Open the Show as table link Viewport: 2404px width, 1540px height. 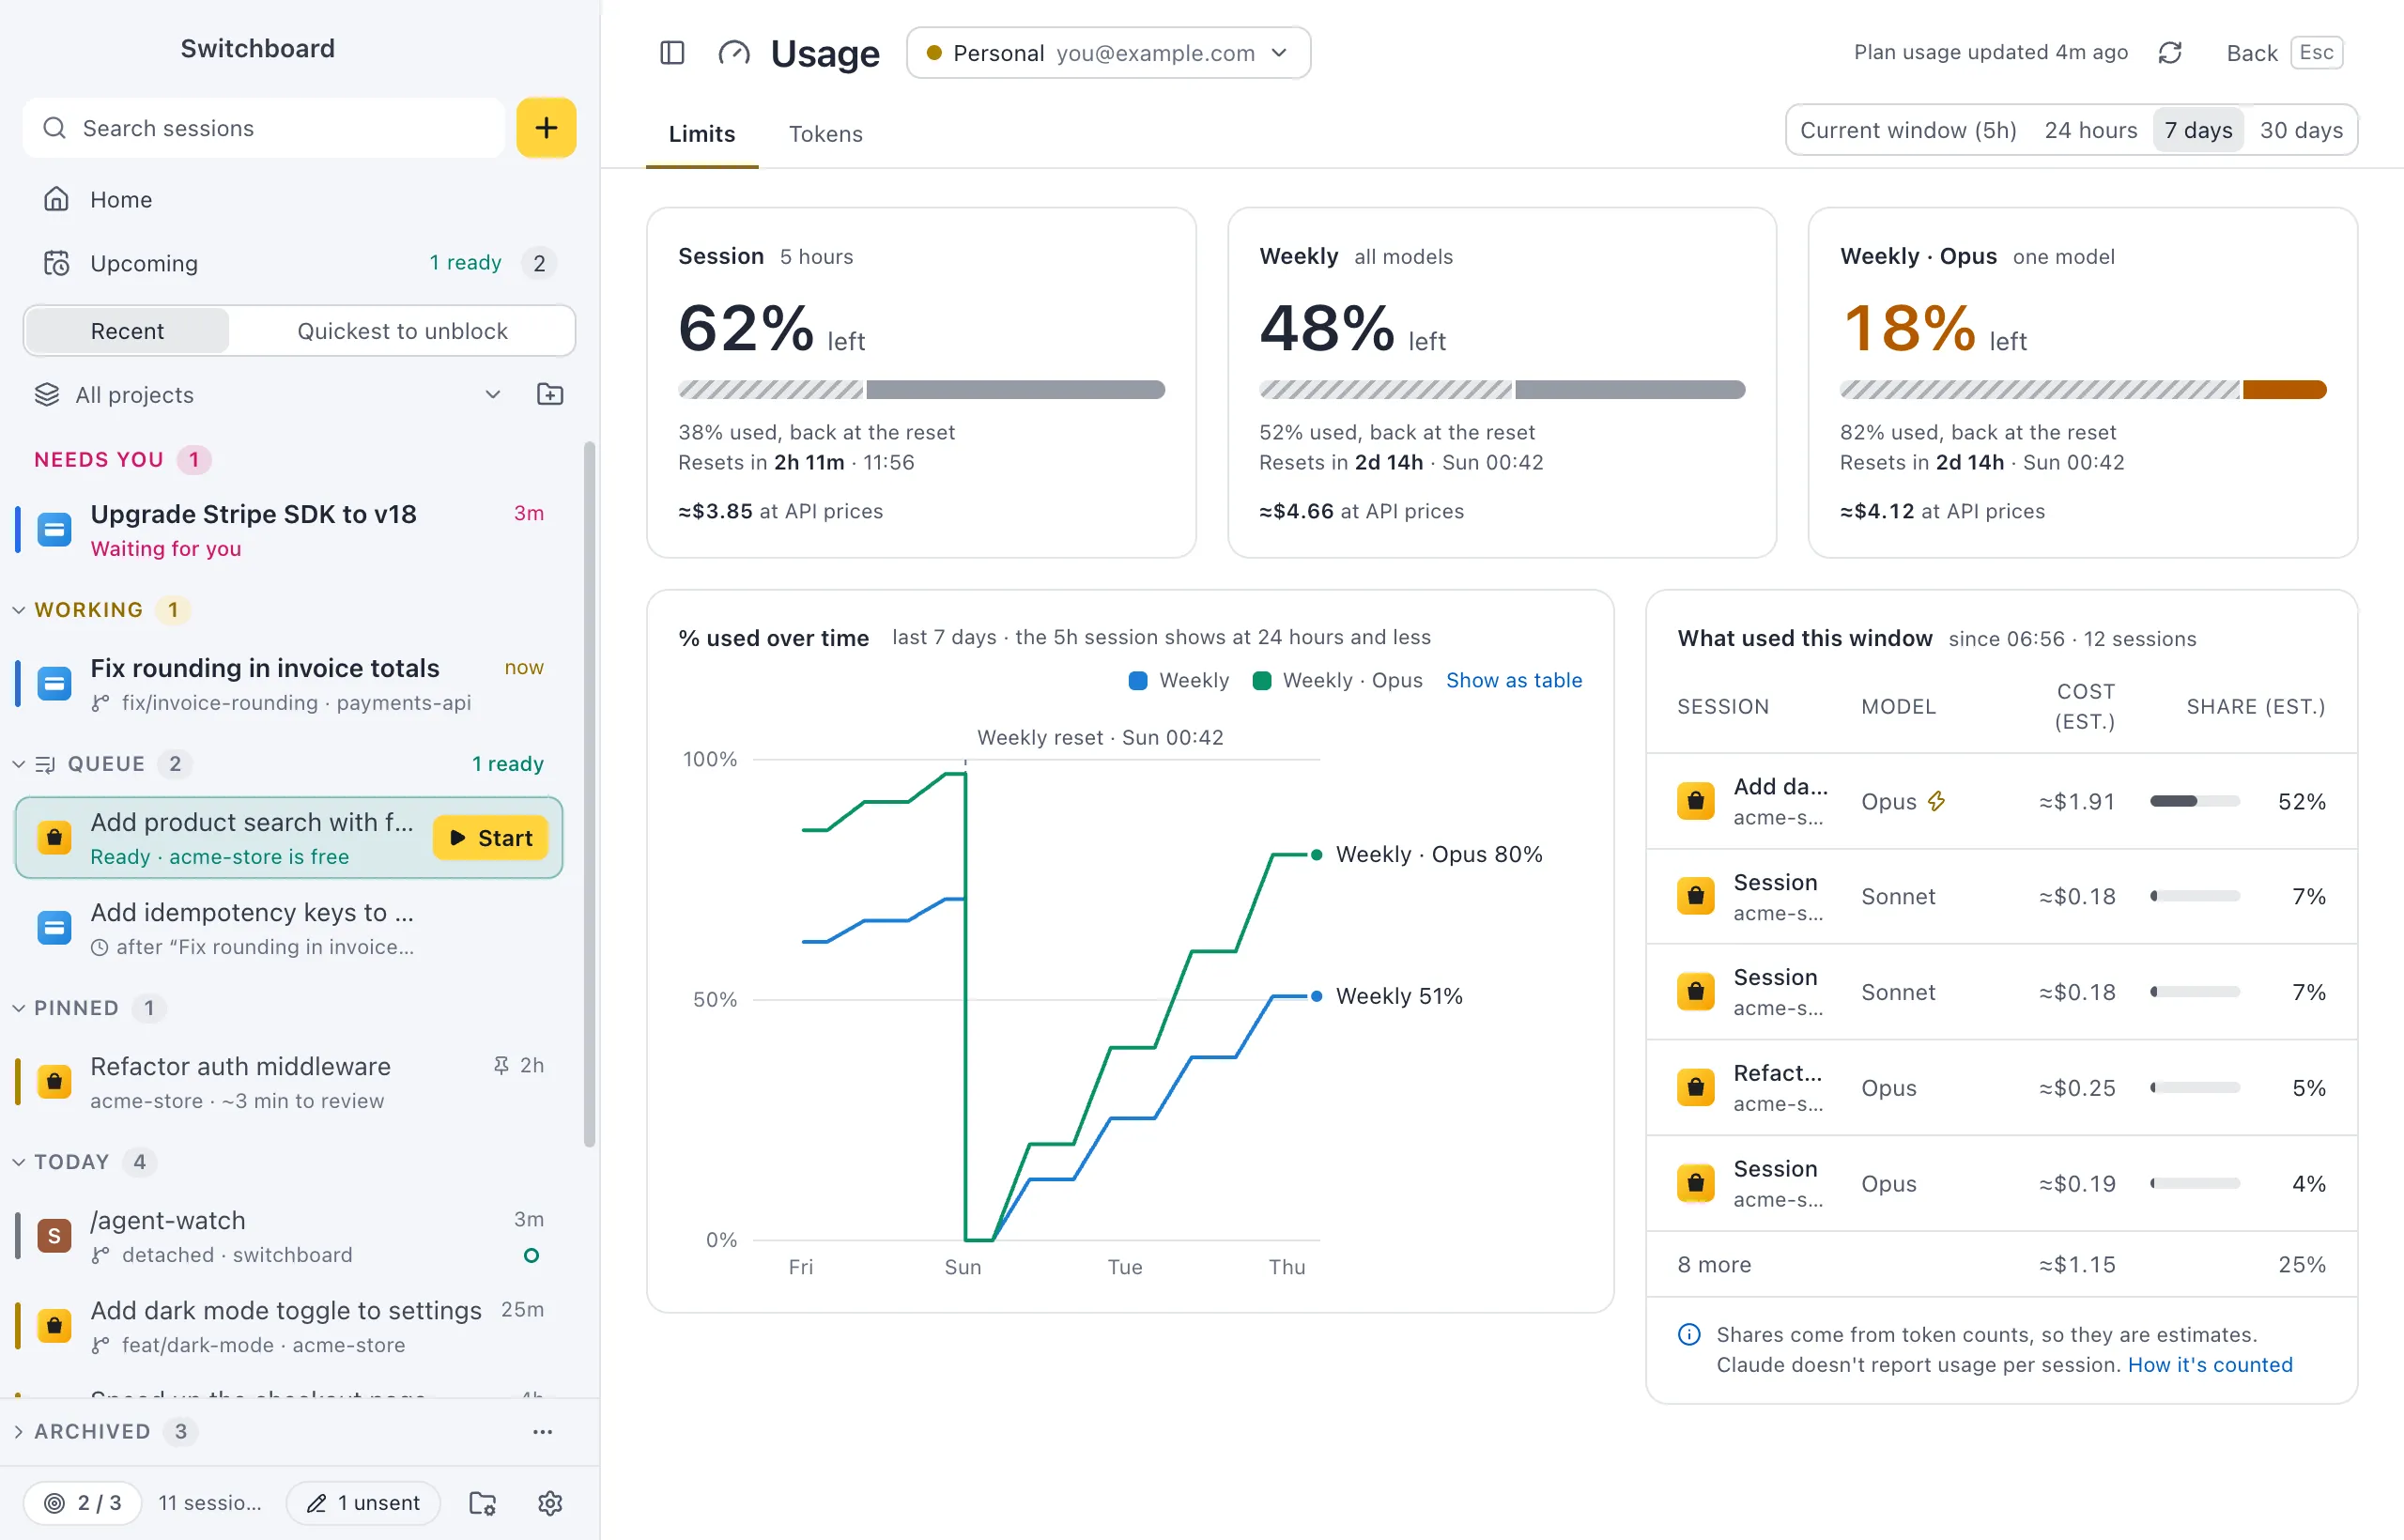(x=1513, y=680)
